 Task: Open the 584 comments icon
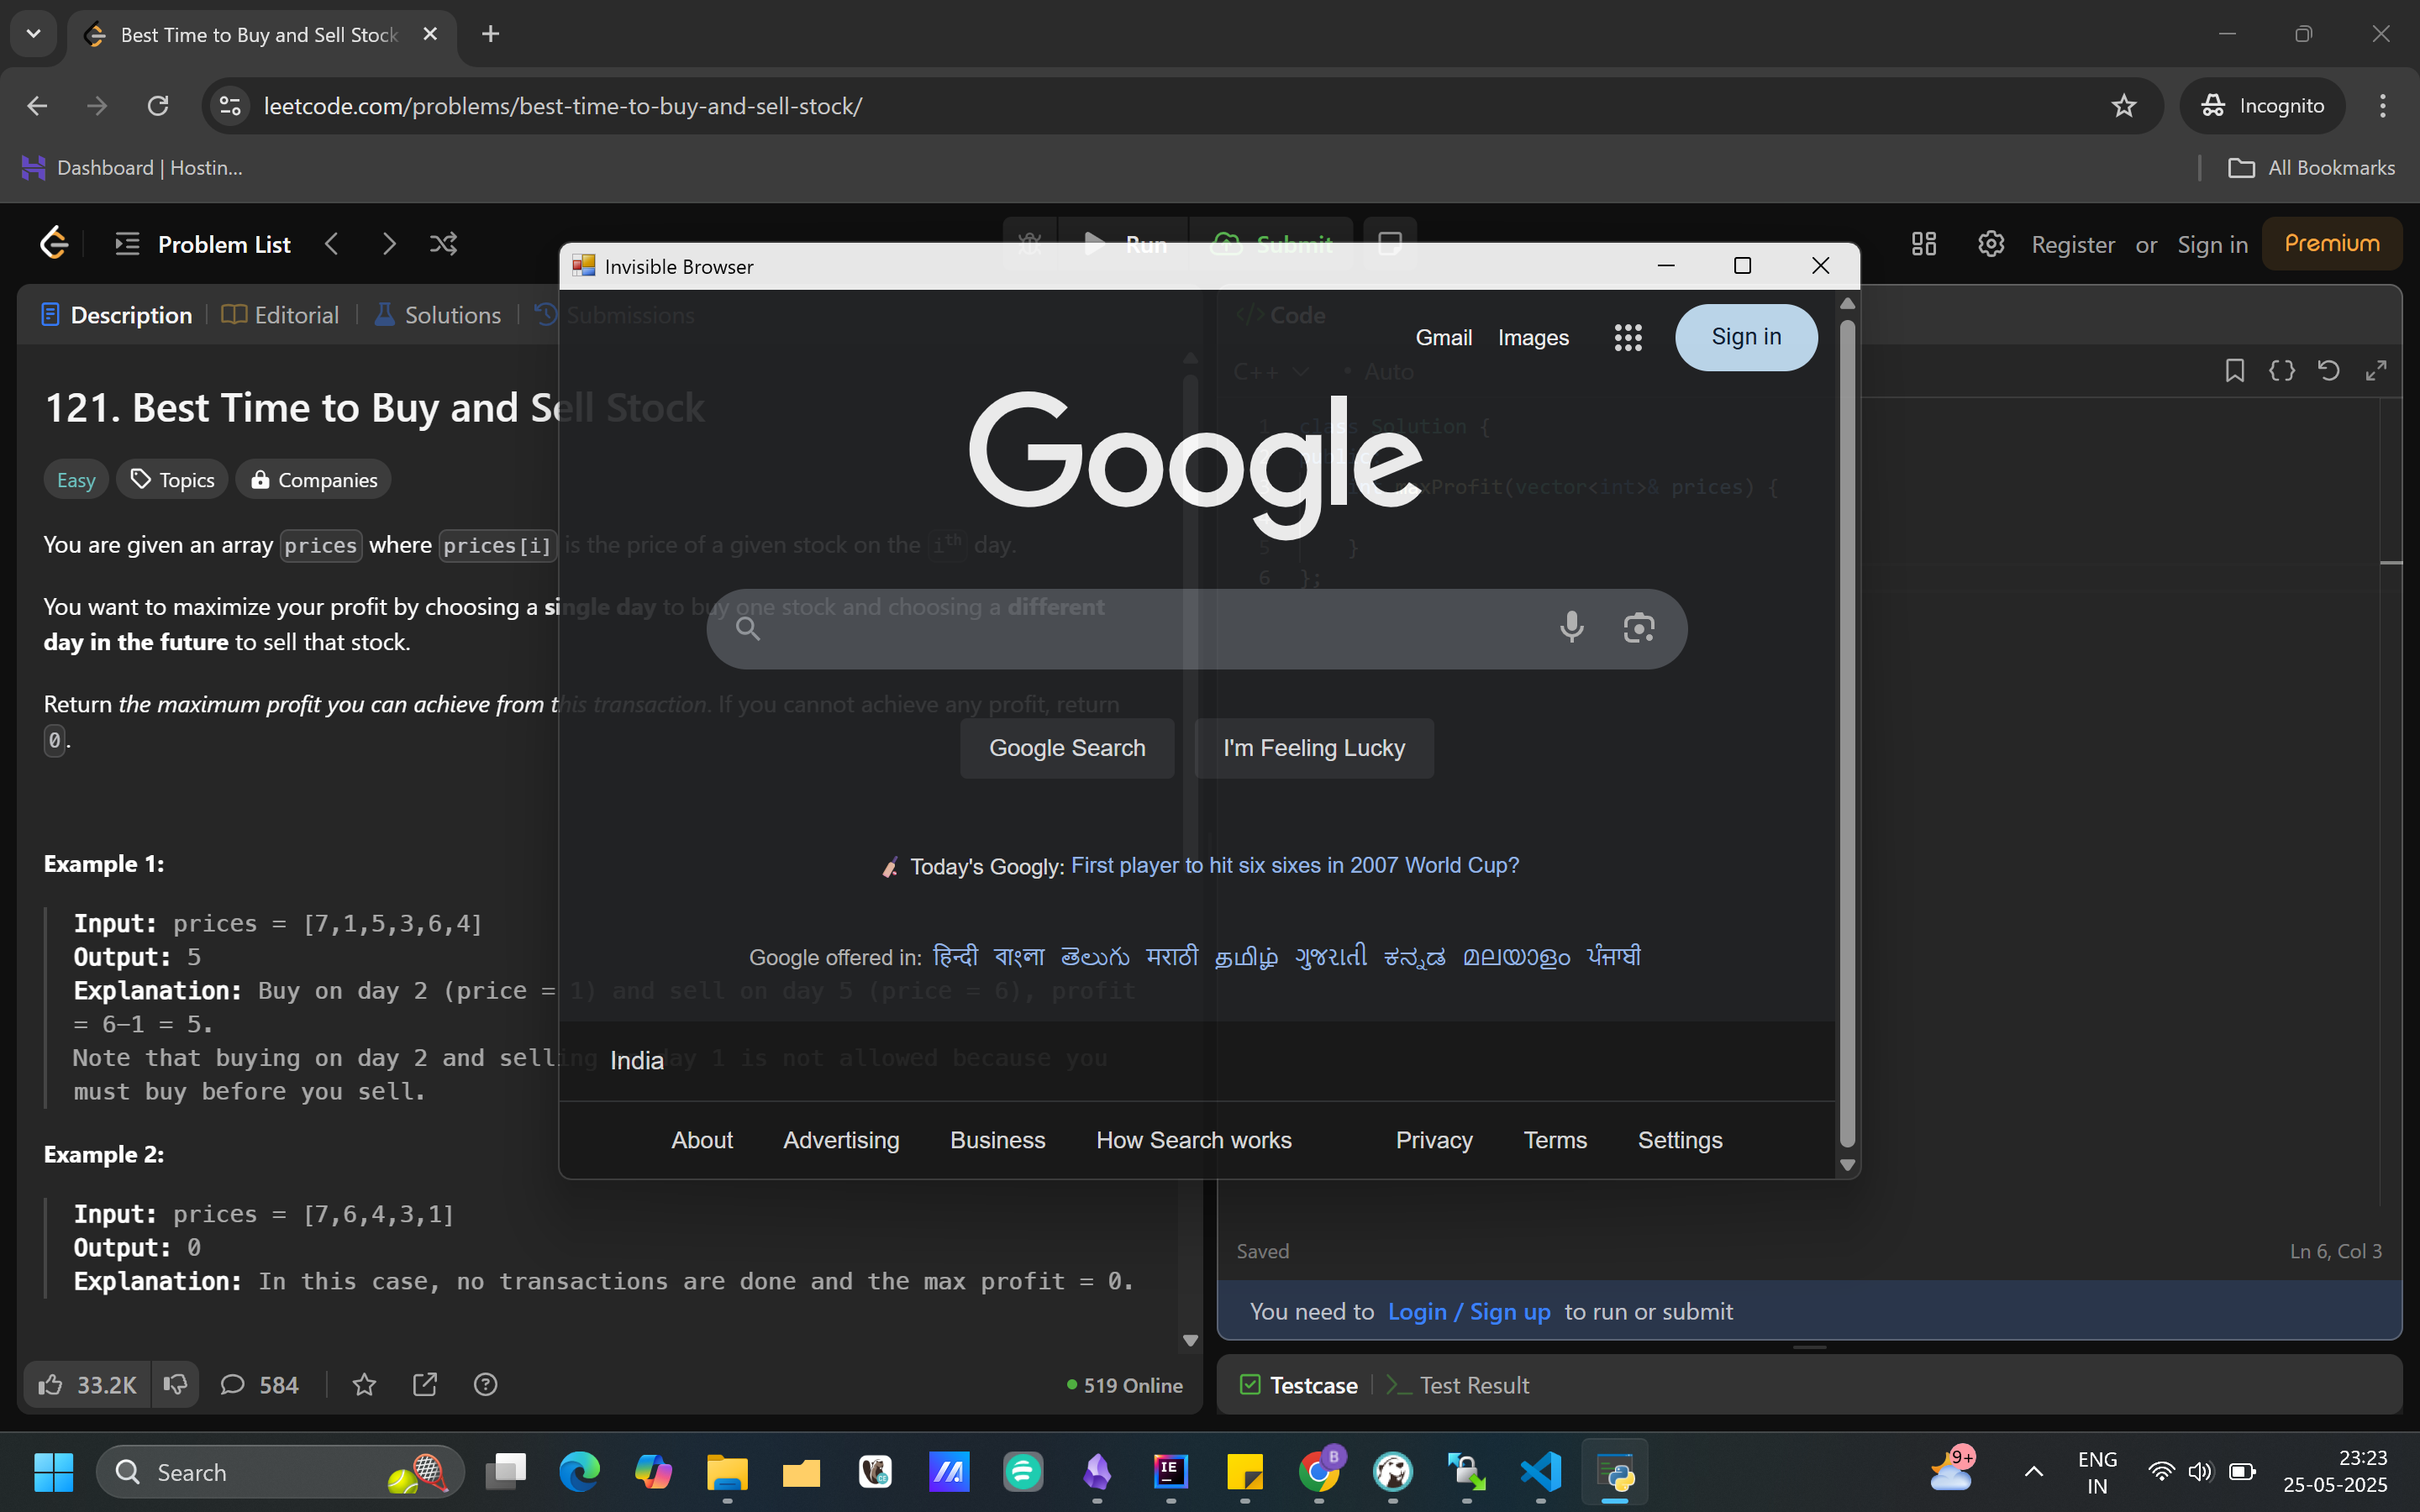click(x=259, y=1385)
